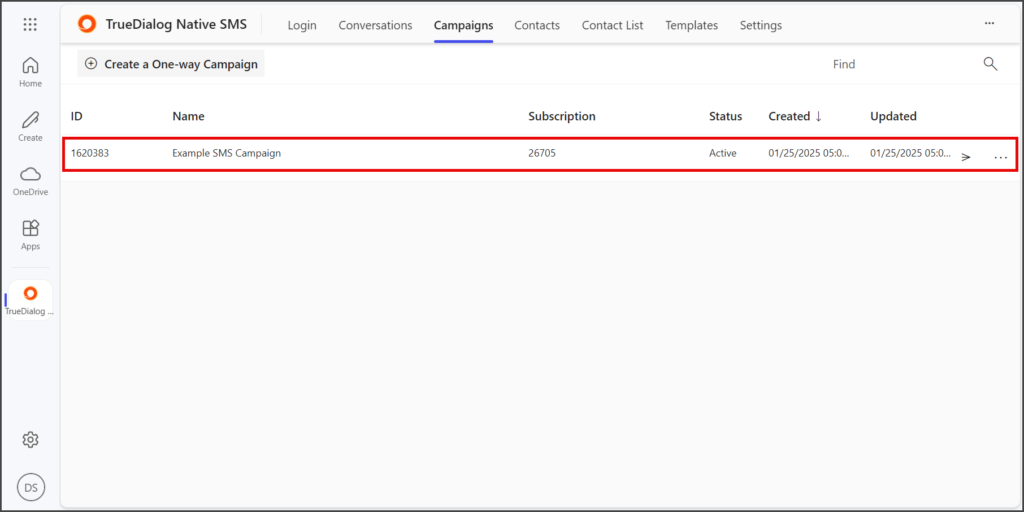
Task: Open the Settings tab
Action: (761, 25)
